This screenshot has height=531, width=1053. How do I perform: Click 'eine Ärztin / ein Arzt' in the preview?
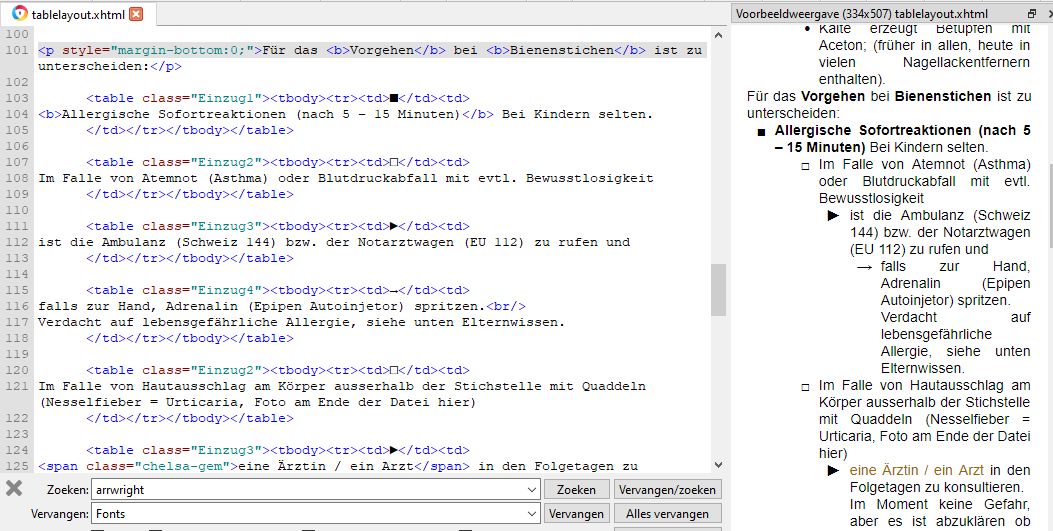coord(916,470)
